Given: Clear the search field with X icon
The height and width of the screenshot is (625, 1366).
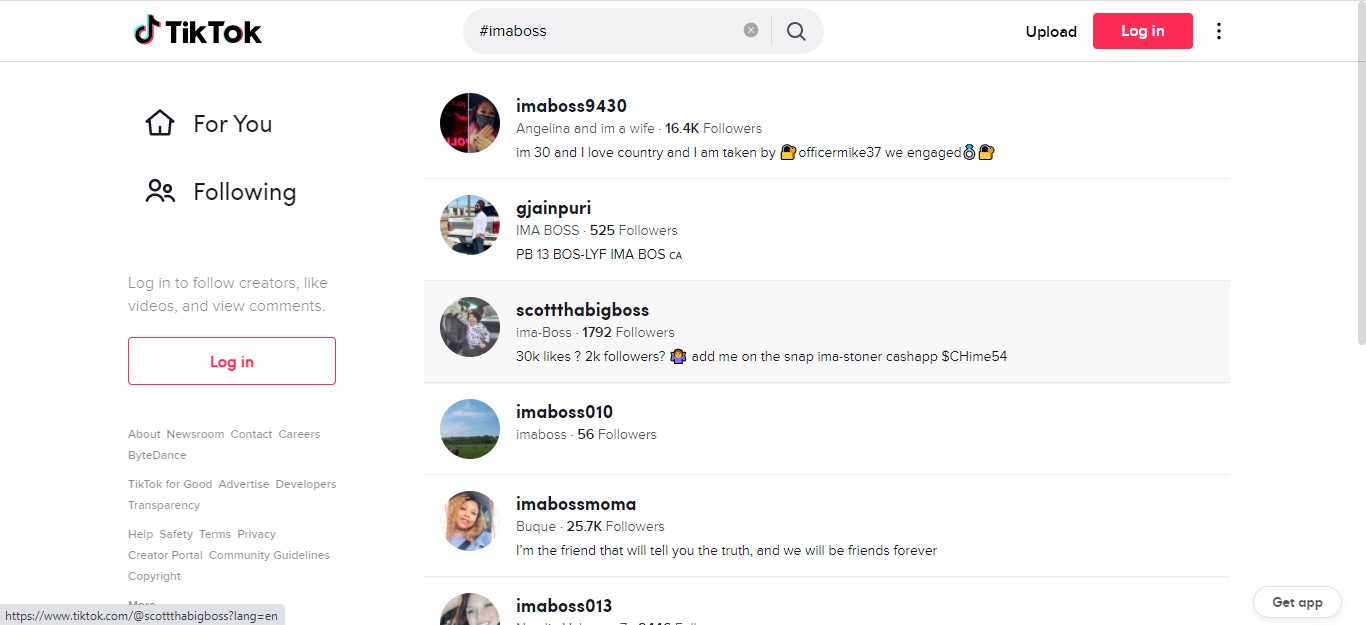Looking at the screenshot, I should point(751,30).
